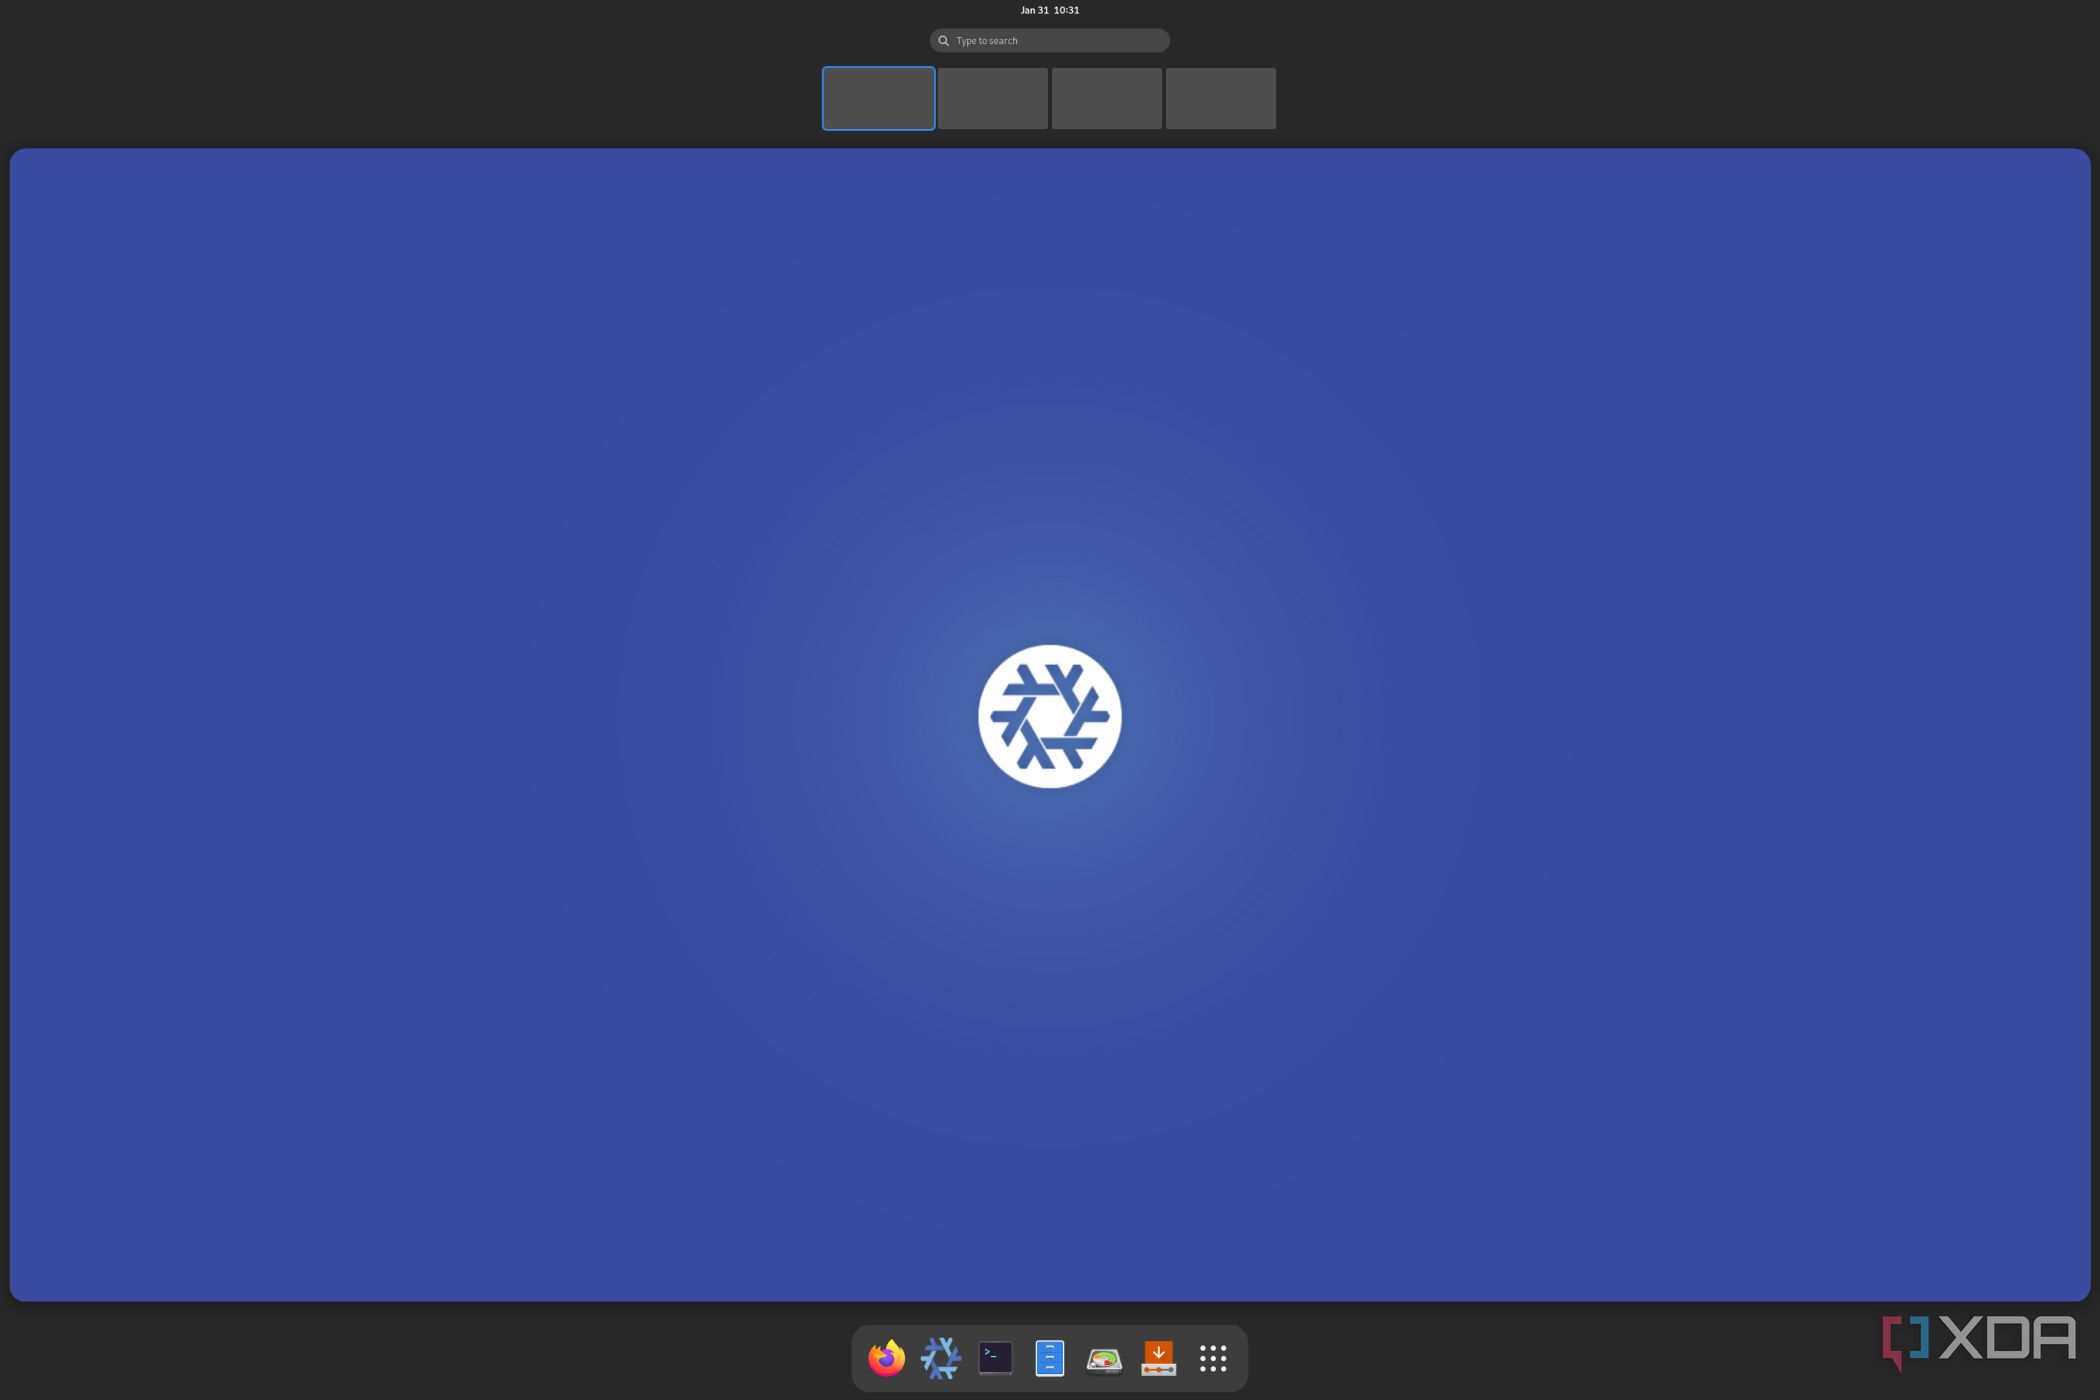The height and width of the screenshot is (1400, 2100).
Task: Open terminal emulator from taskbar
Action: (995, 1358)
